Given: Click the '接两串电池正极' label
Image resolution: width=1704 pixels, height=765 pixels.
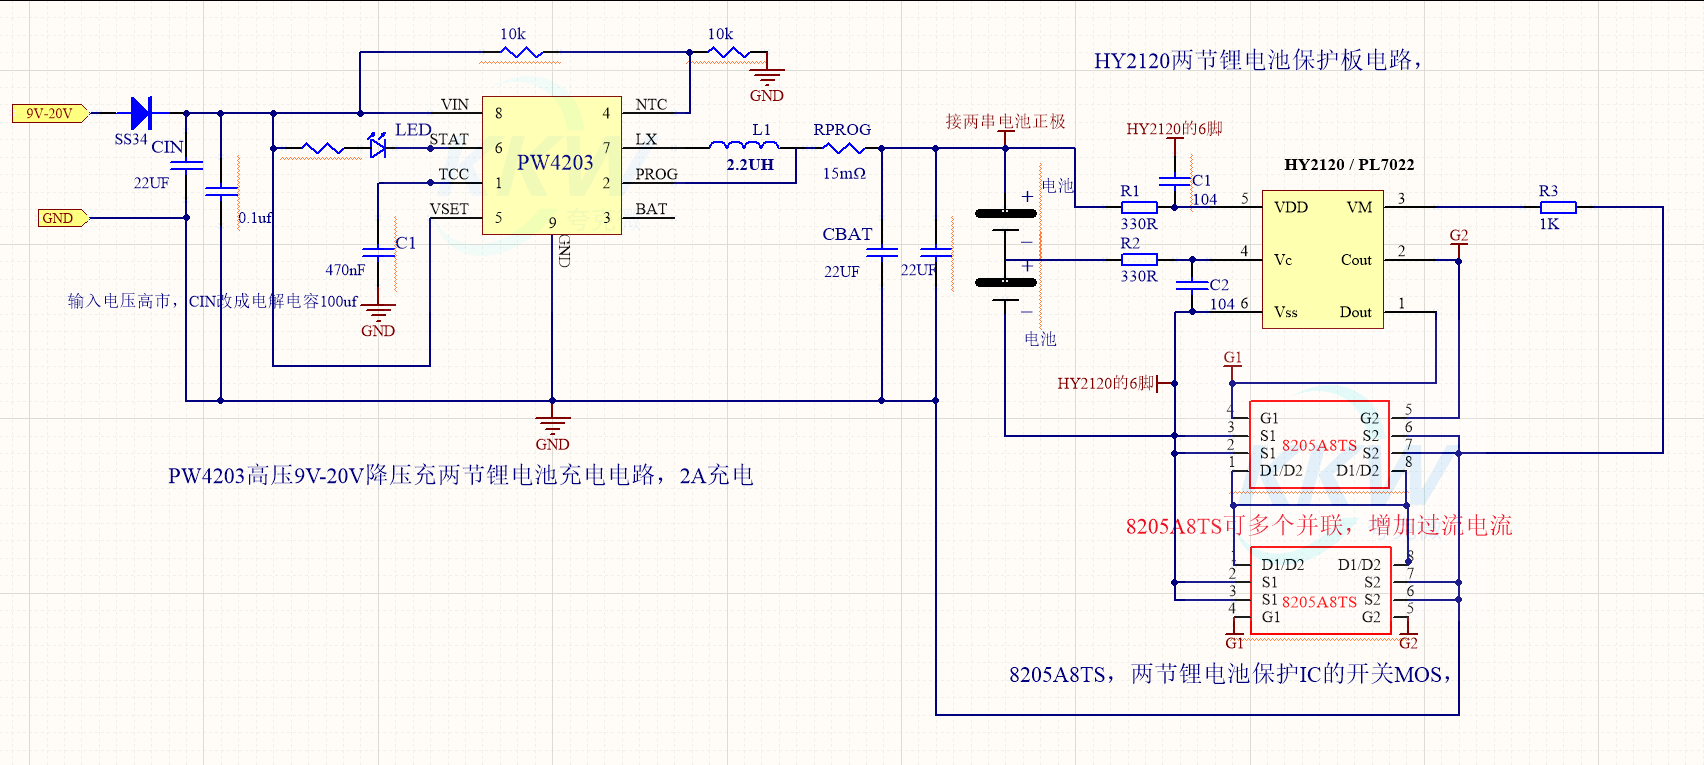Looking at the screenshot, I should 1005,121.
